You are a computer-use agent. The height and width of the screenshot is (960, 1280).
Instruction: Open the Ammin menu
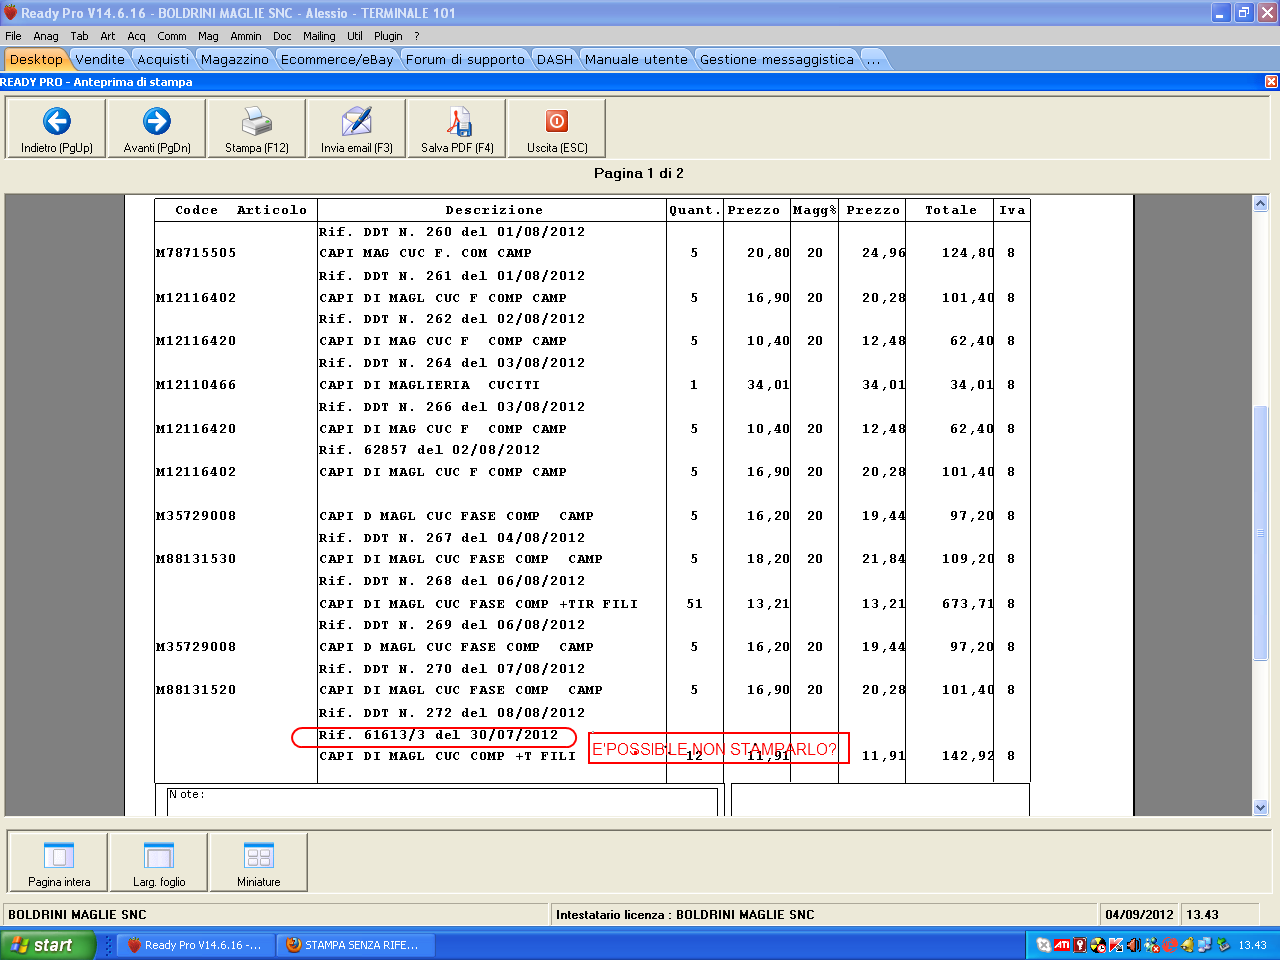click(x=246, y=36)
